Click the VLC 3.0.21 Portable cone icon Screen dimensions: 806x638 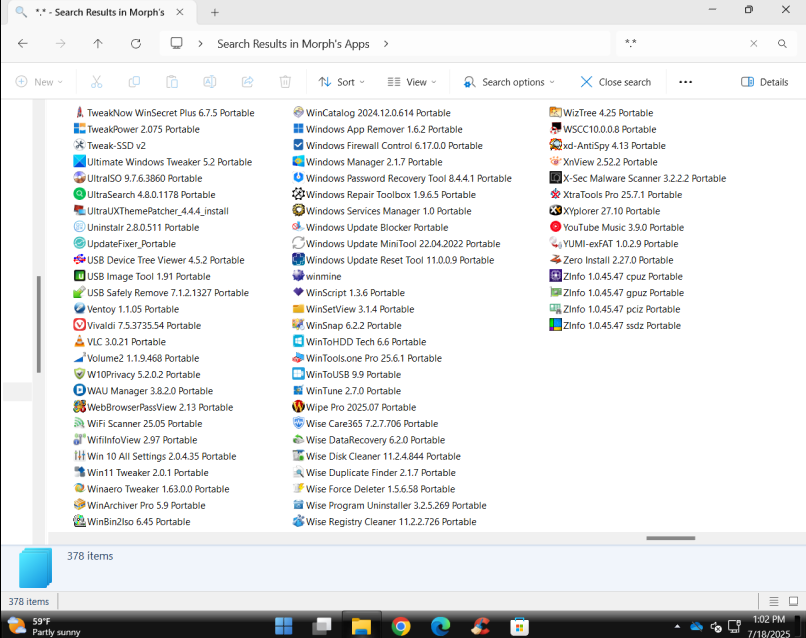79,341
